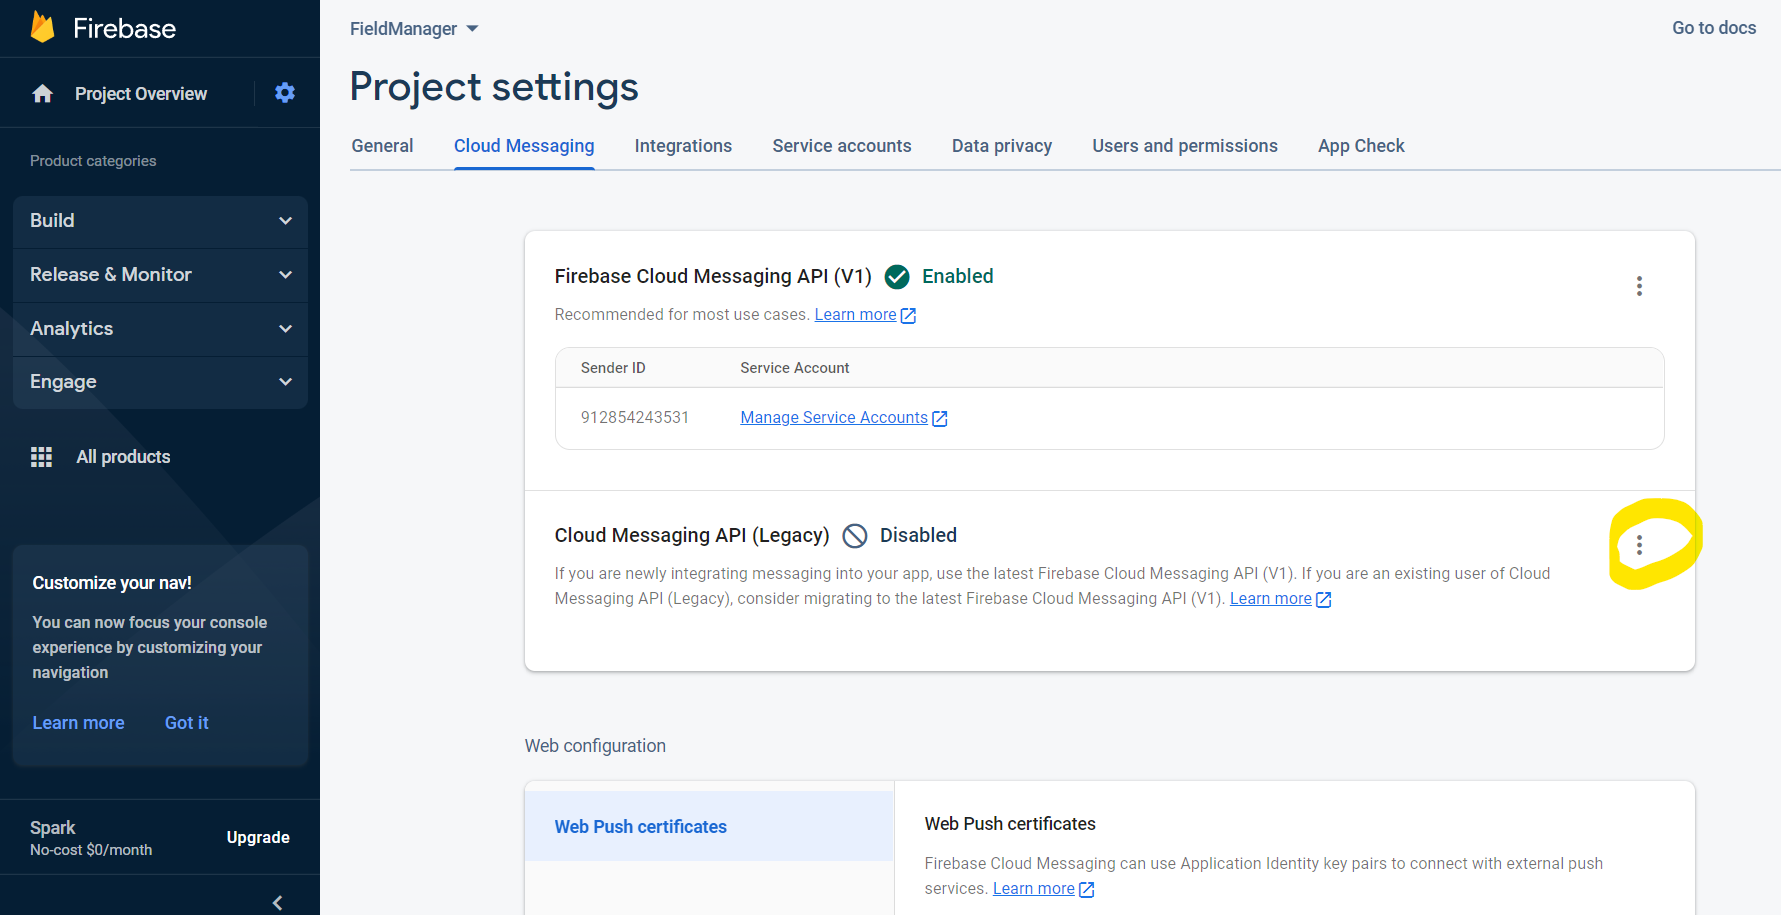
Task: Click the Product categories label
Action: [x=93, y=161]
